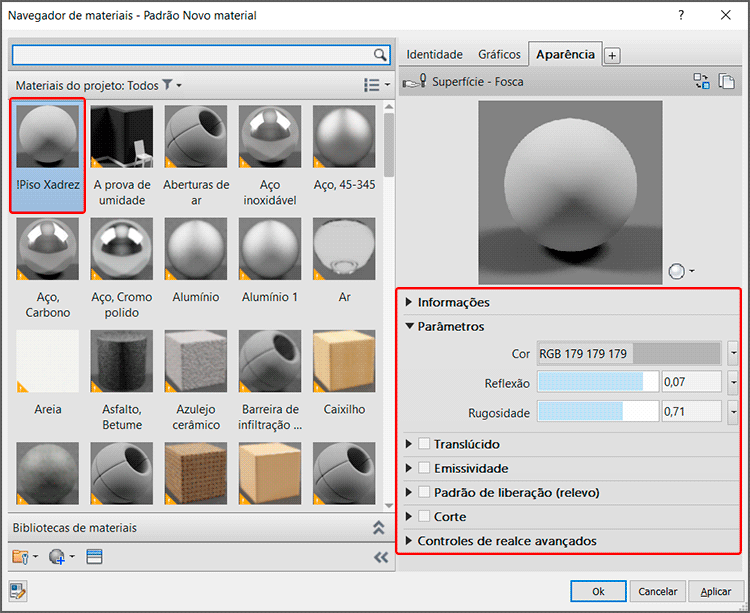
Task: Click the replace asset icon
Action: 702,81
